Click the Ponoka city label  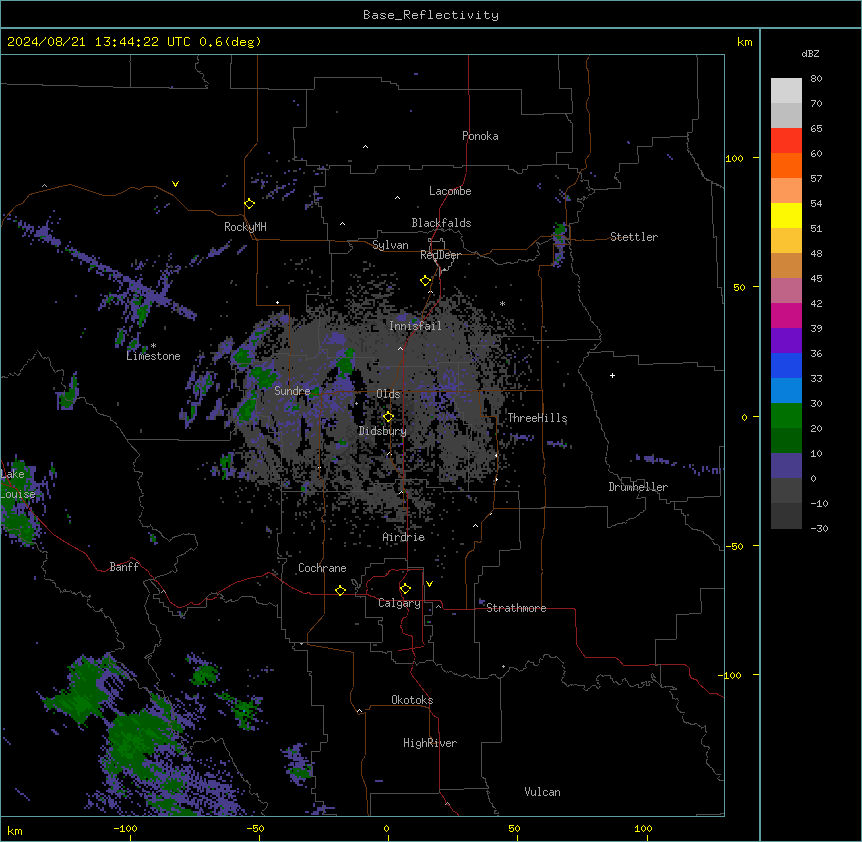tap(480, 136)
